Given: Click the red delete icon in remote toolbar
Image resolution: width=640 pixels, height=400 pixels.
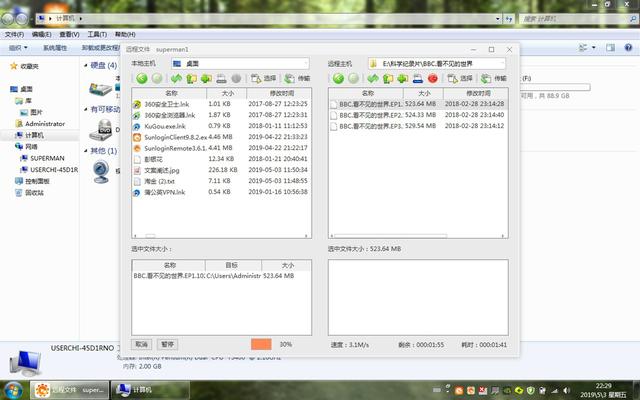Looking at the screenshot, I should click(x=433, y=78).
